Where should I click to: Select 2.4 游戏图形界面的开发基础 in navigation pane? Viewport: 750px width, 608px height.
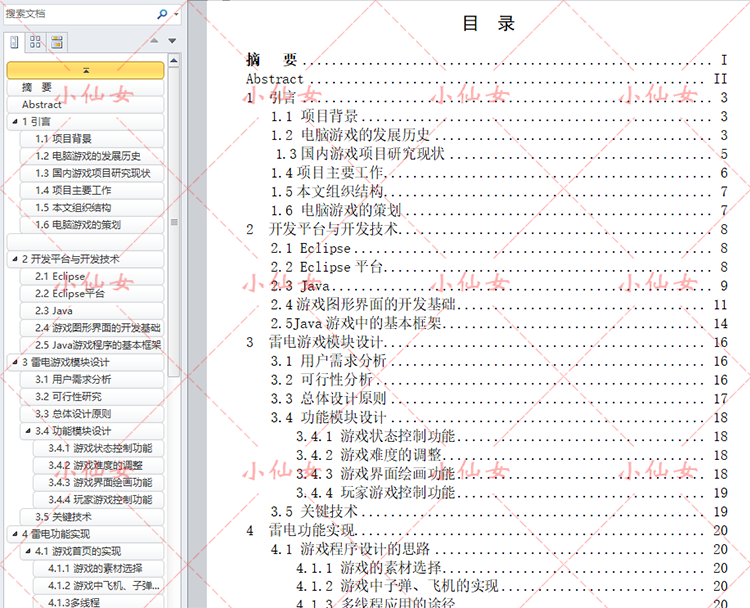[92, 328]
